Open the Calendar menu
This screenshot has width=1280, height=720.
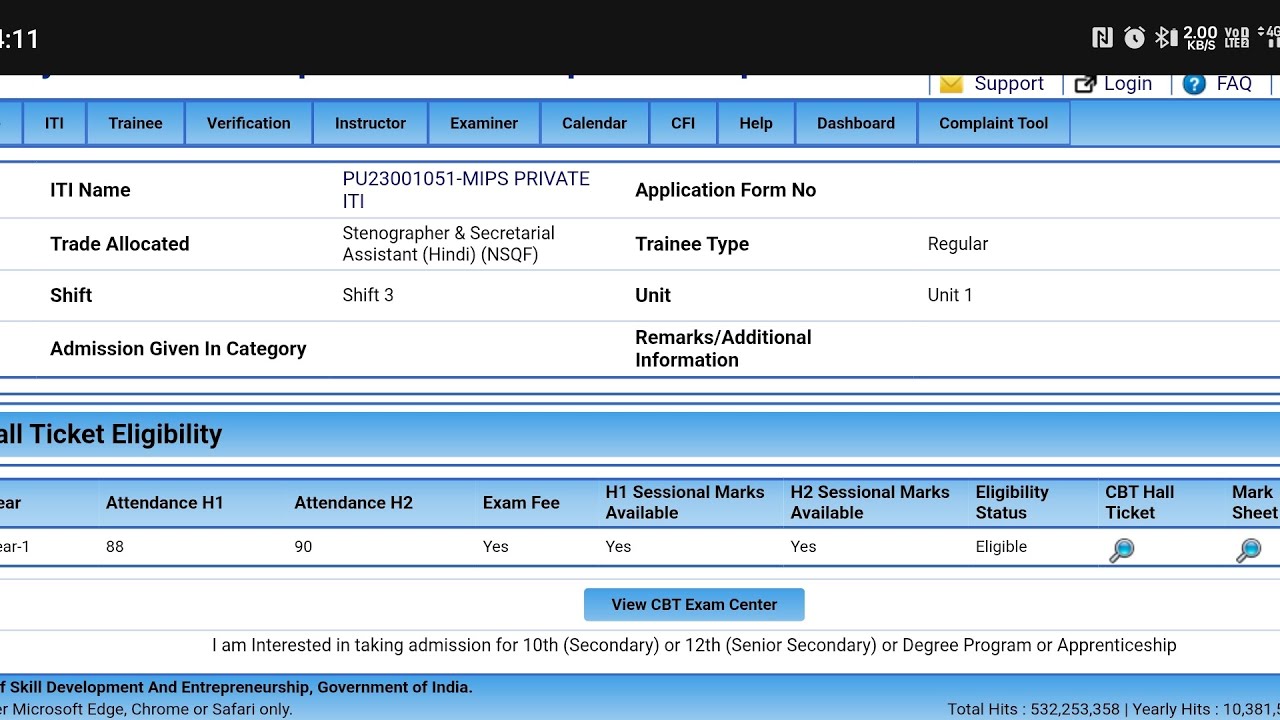tap(594, 123)
